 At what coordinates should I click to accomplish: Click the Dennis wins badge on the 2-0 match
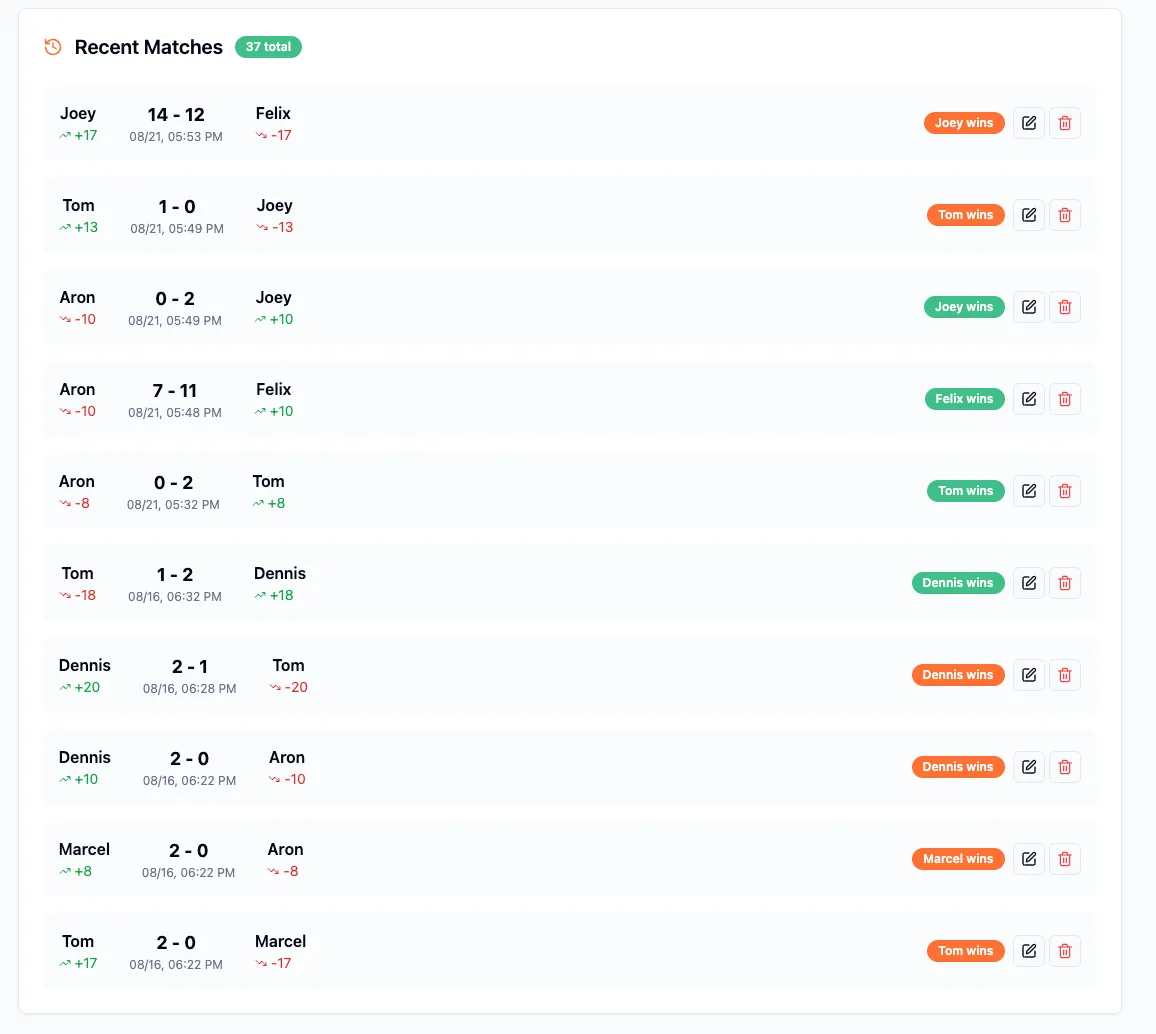(x=958, y=766)
